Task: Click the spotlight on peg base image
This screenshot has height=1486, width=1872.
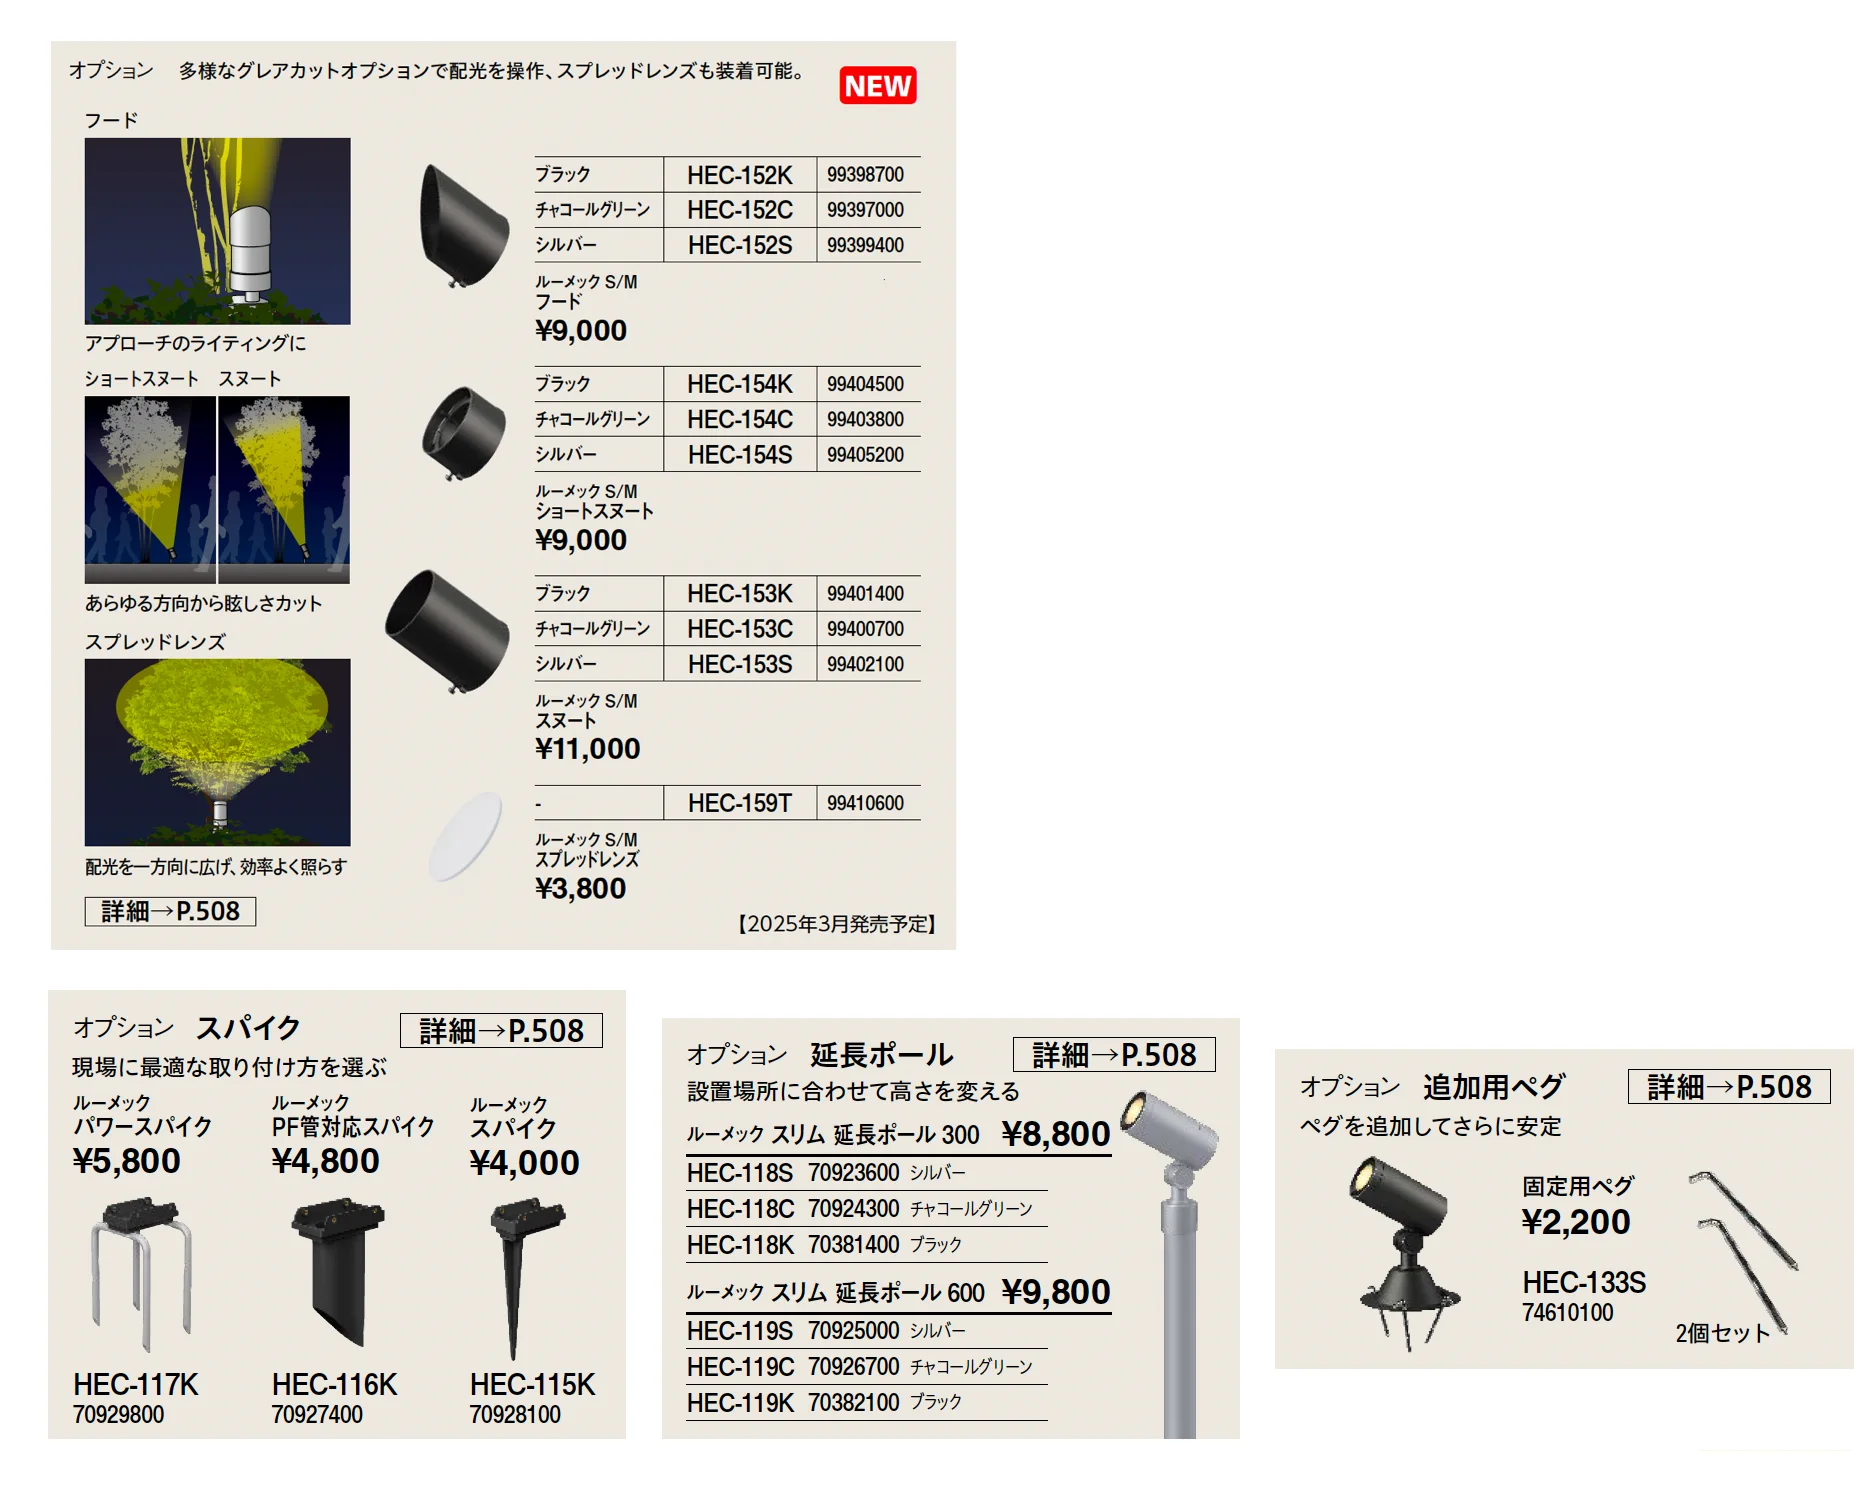Action: 1404,1253
